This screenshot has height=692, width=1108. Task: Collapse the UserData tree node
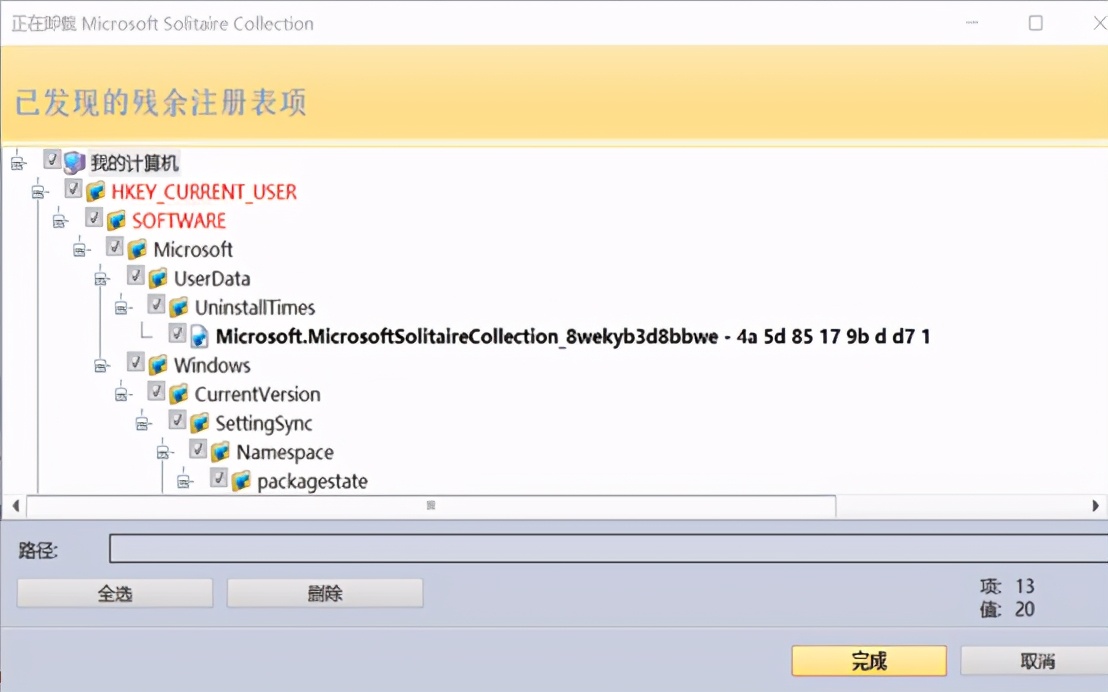(101, 279)
